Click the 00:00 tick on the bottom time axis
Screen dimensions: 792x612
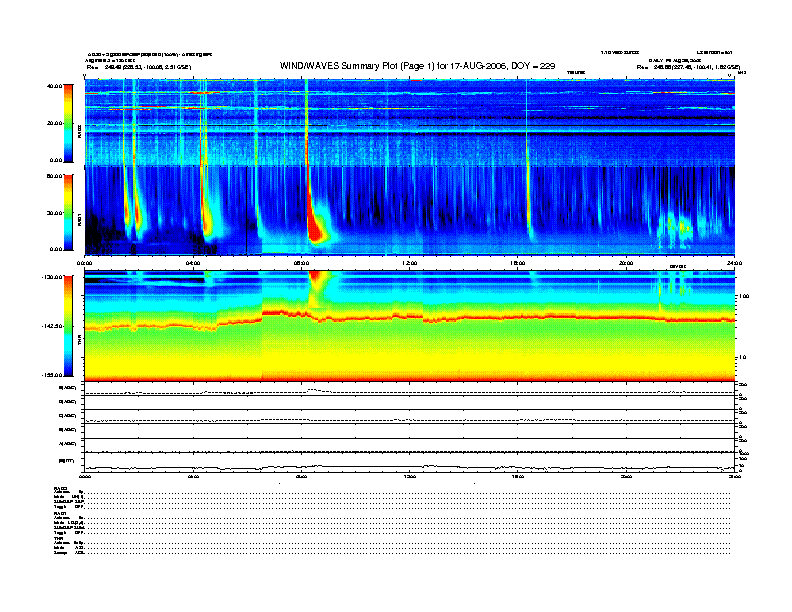(84, 476)
